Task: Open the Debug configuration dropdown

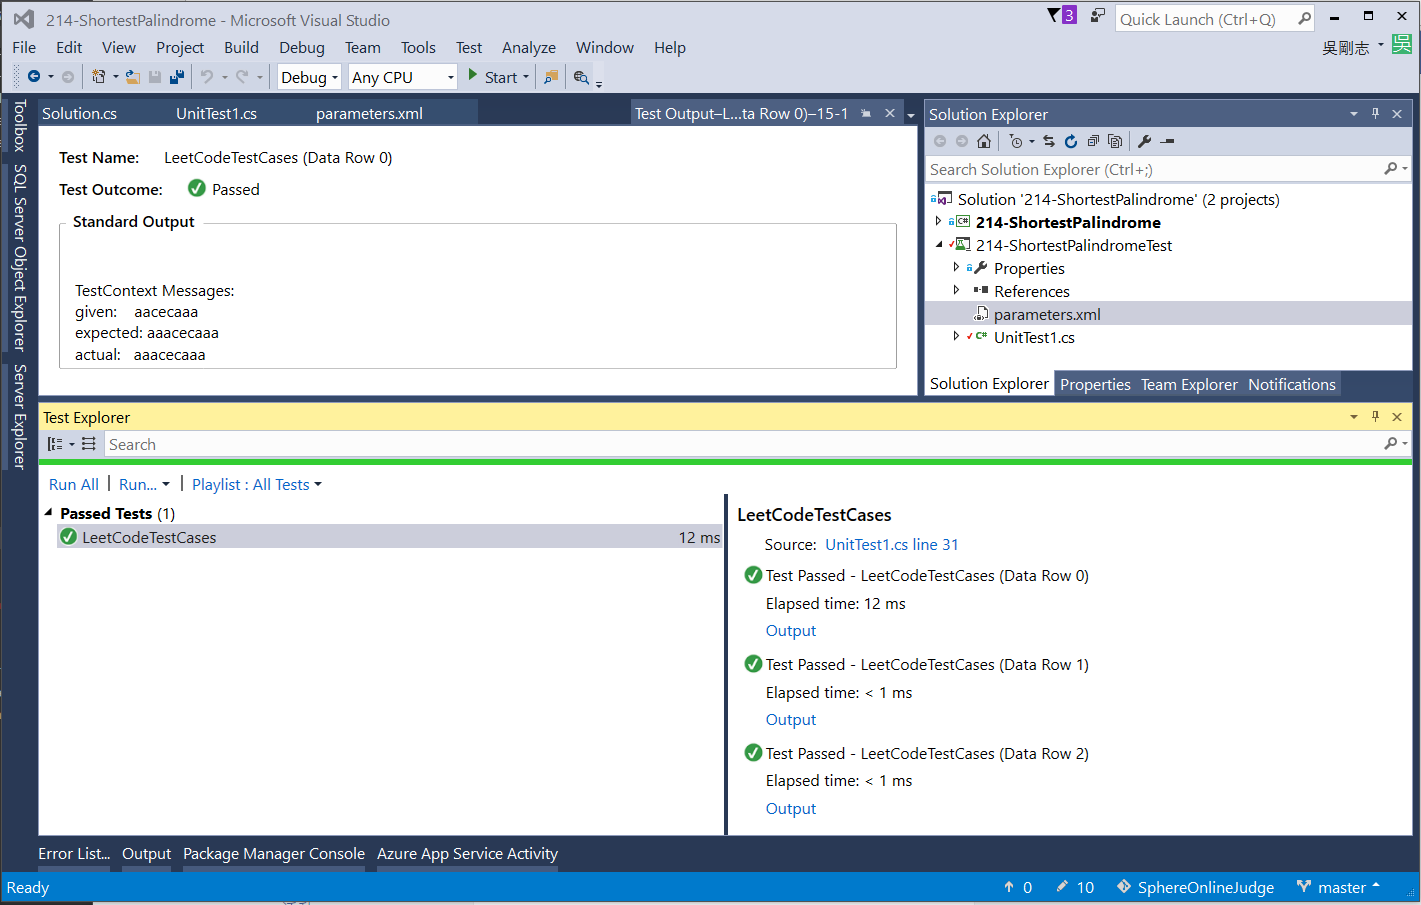Action: click(x=309, y=77)
